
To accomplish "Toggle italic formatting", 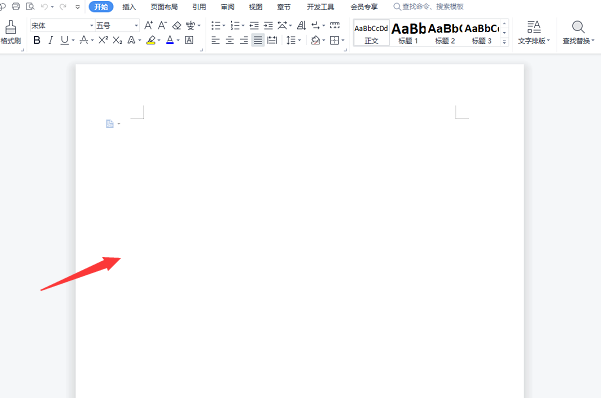I will [51, 40].
